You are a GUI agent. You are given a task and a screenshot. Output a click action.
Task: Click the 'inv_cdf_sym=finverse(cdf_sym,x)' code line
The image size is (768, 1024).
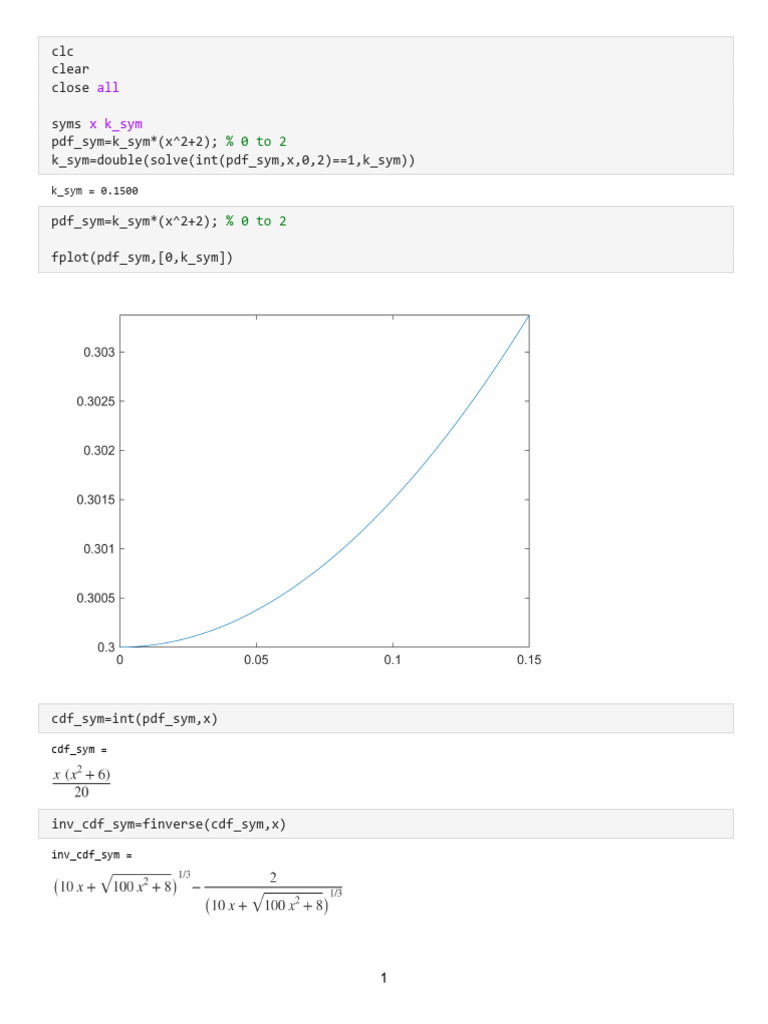point(168,824)
